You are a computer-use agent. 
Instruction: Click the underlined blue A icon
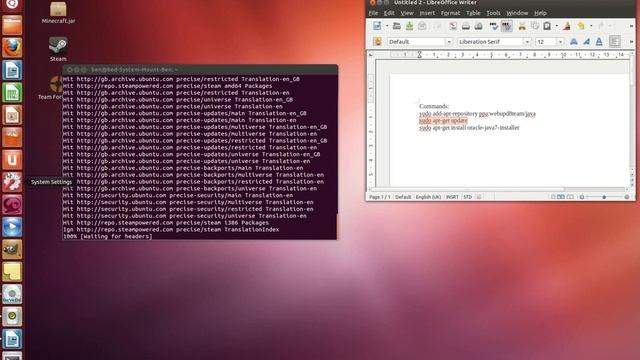(599, 42)
